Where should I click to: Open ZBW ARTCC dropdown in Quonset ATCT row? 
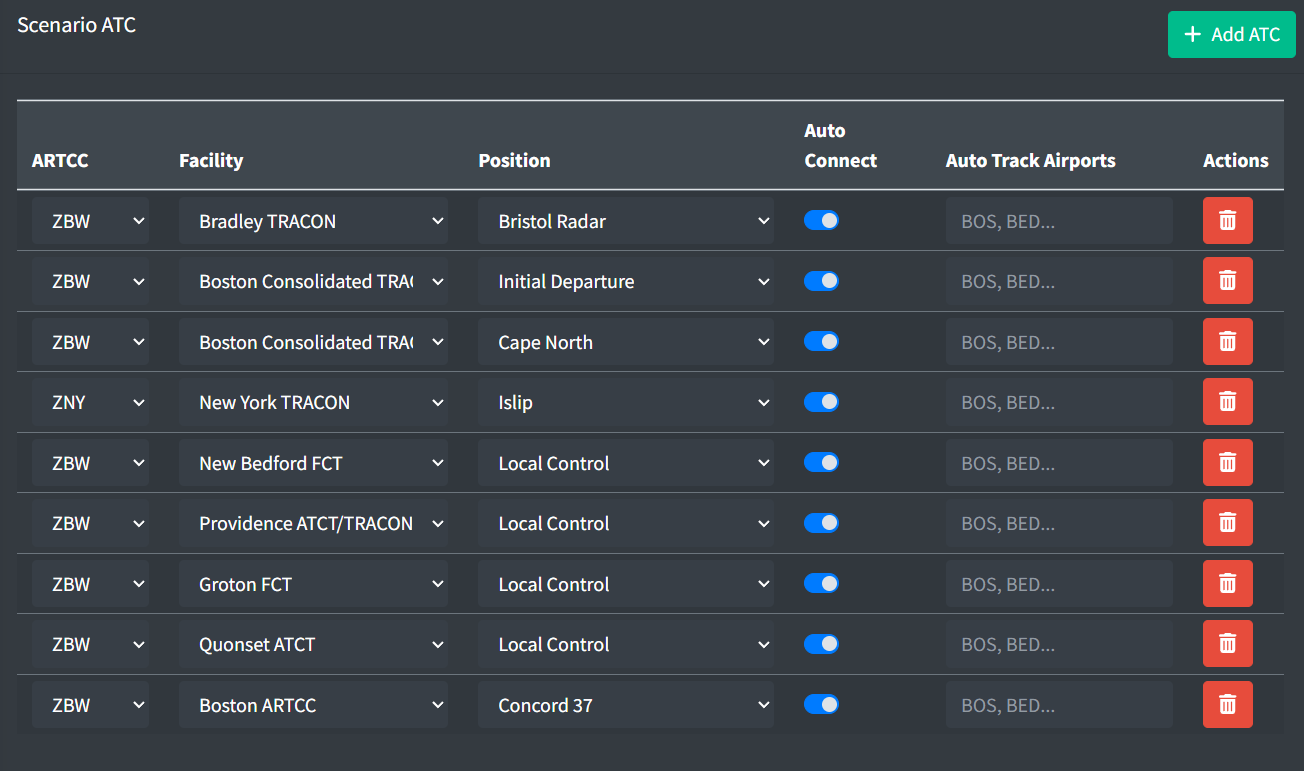tap(90, 644)
